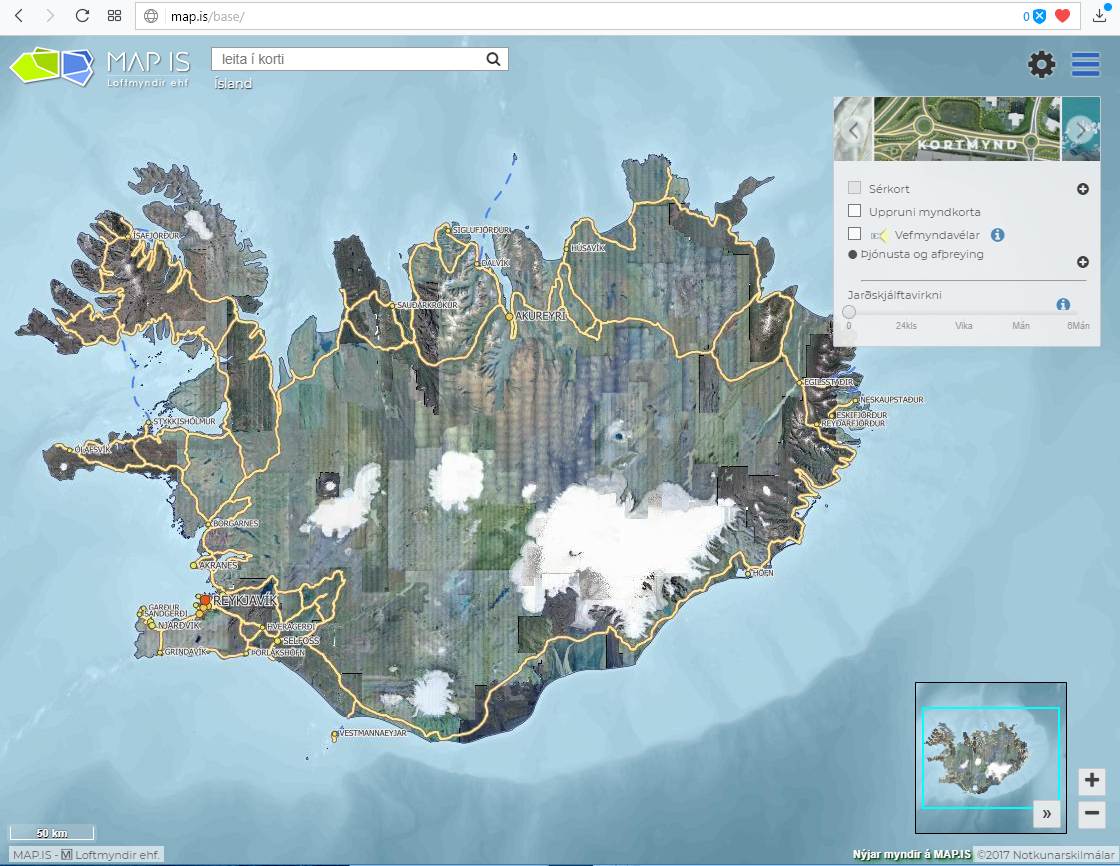1120x866 pixels.
Task: Expand the Sérkort section with plus
Action: point(1082,189)
